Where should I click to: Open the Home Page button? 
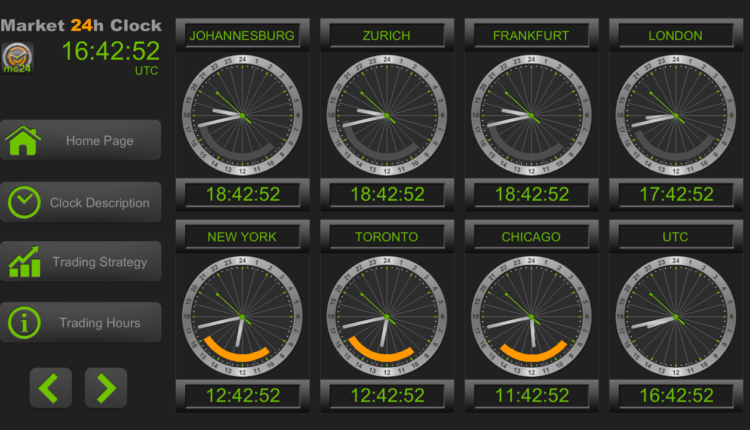pos(80,140)
